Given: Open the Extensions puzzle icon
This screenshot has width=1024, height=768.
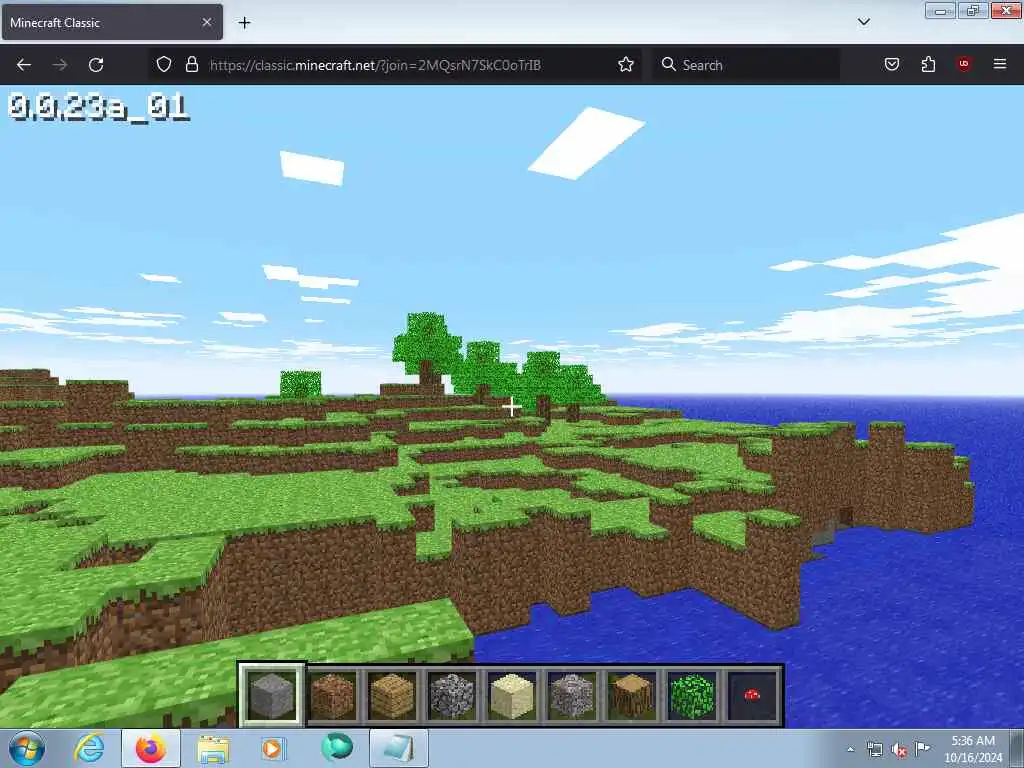Looking at the screenshot, I should 928,65.
